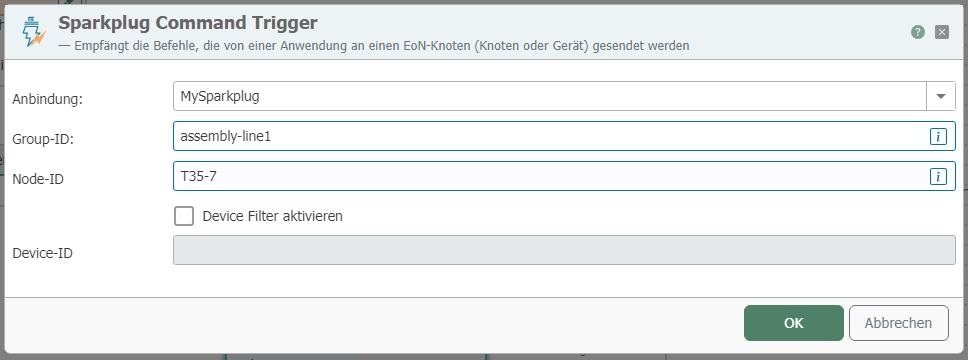The height and width of the screenshot is (360, 968).
Task: Click the 'Sparkplug Command Trigger' title text
Action: [x=188, y=23]
